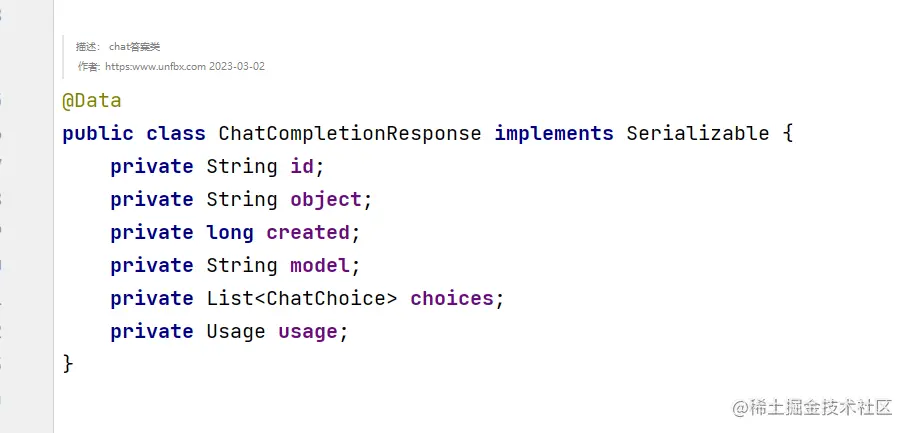Place cursor on the object field

point(326,200)
